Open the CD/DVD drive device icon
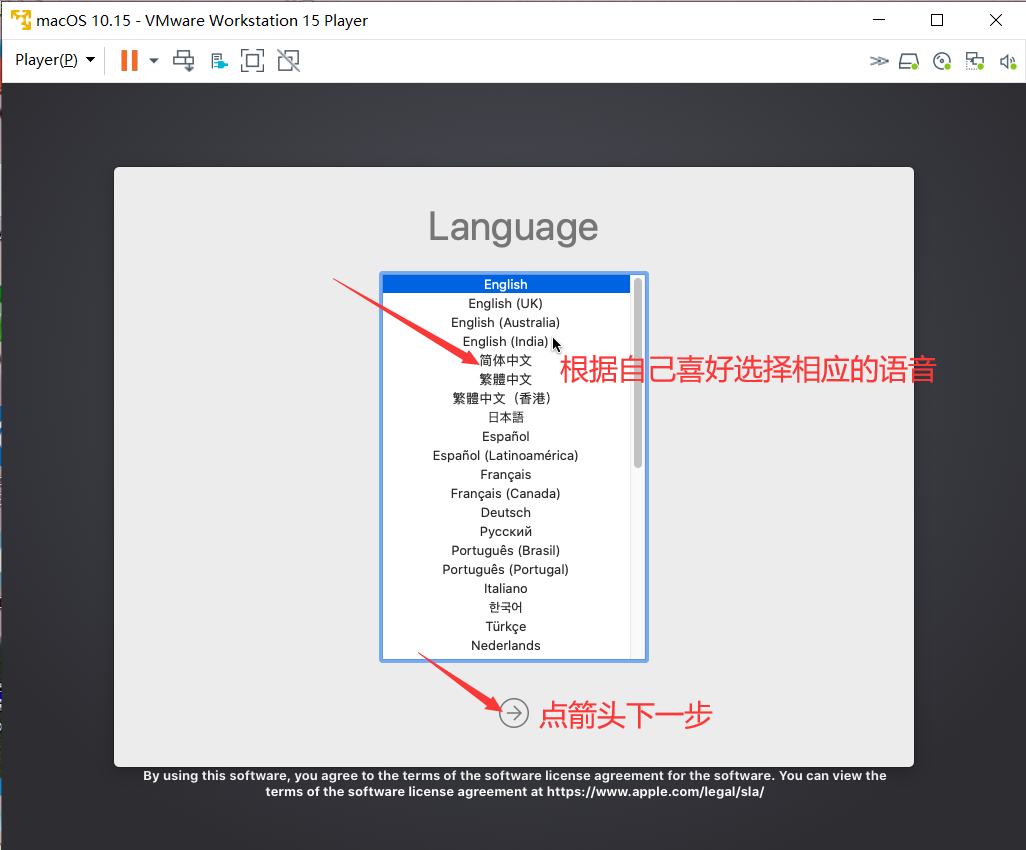Screen dimensions: 1026x850 pyautogui.click(x=942, y=62)
